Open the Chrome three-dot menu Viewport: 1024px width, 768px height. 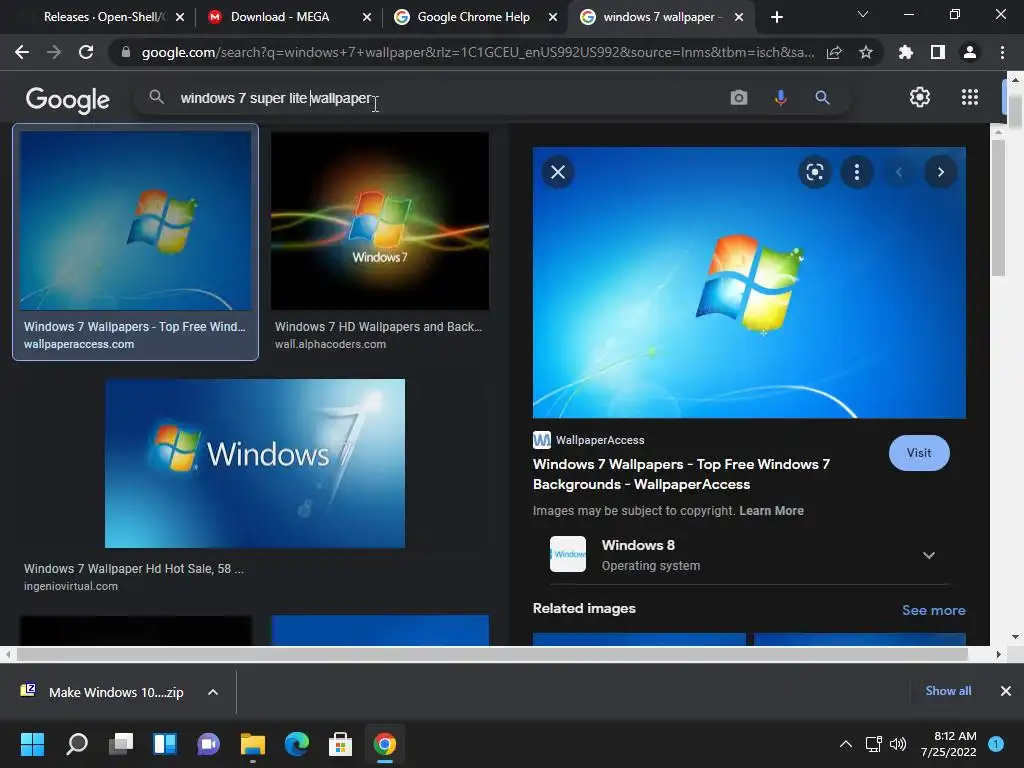1002,52
